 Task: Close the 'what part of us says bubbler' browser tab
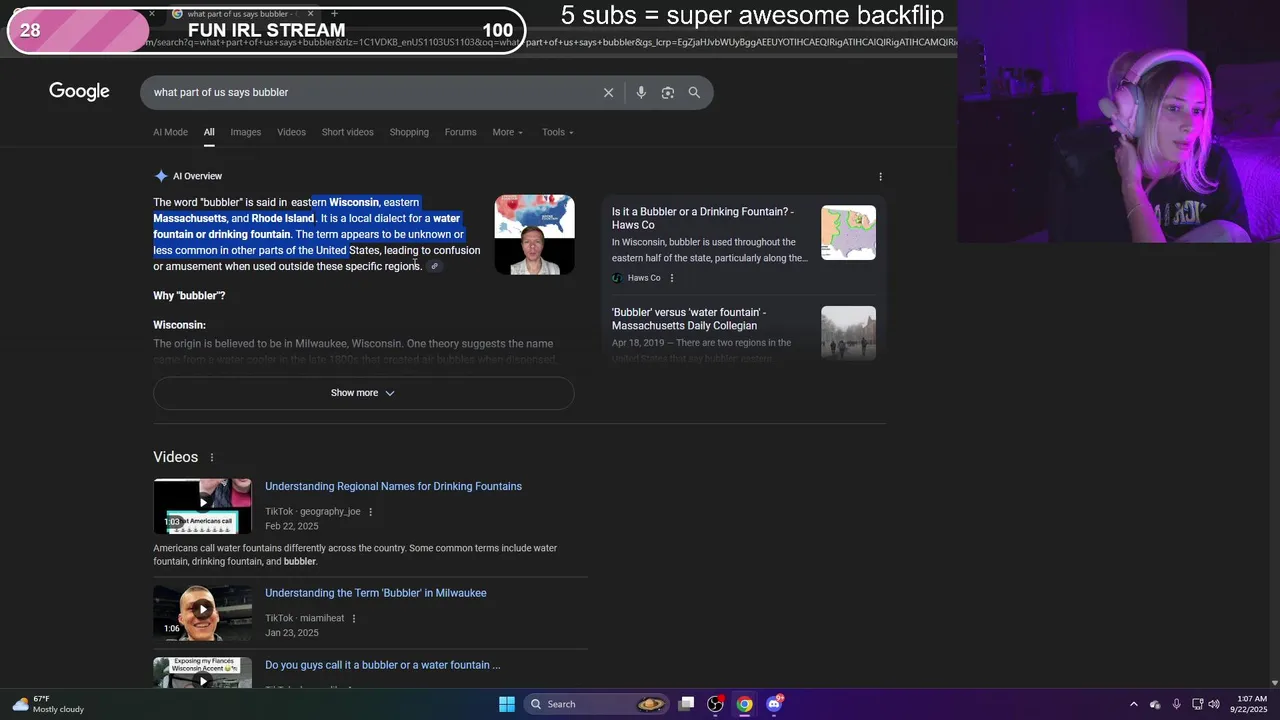point(310,13)
